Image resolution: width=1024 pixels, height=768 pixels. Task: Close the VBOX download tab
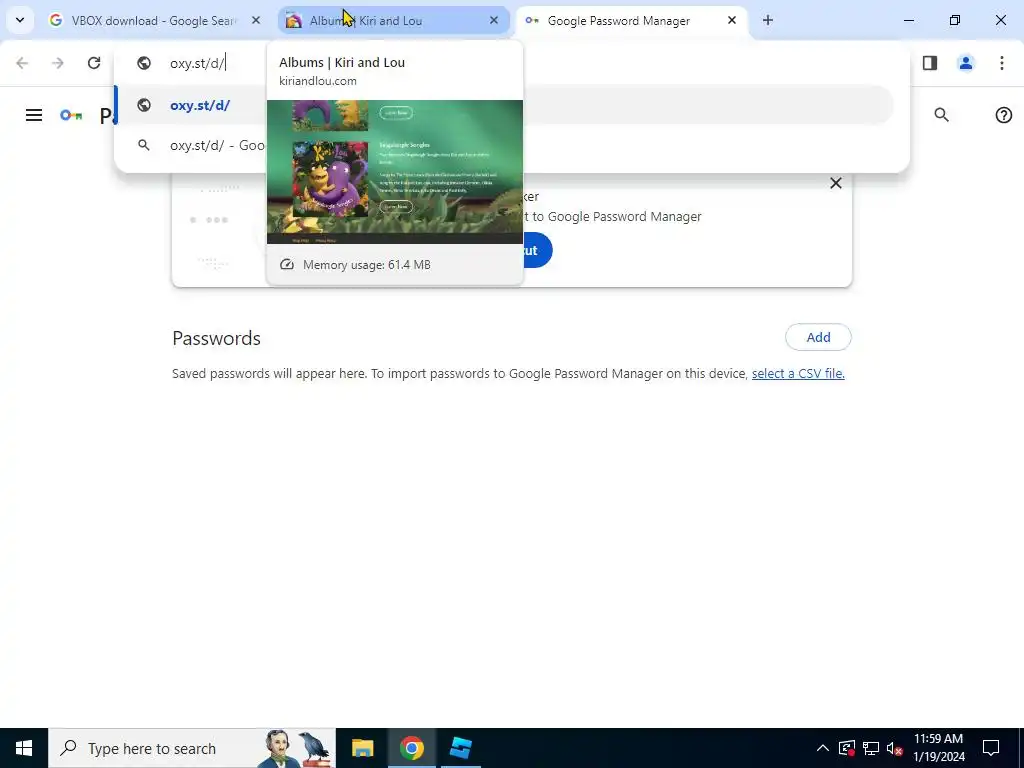click(x=256, y=21)
